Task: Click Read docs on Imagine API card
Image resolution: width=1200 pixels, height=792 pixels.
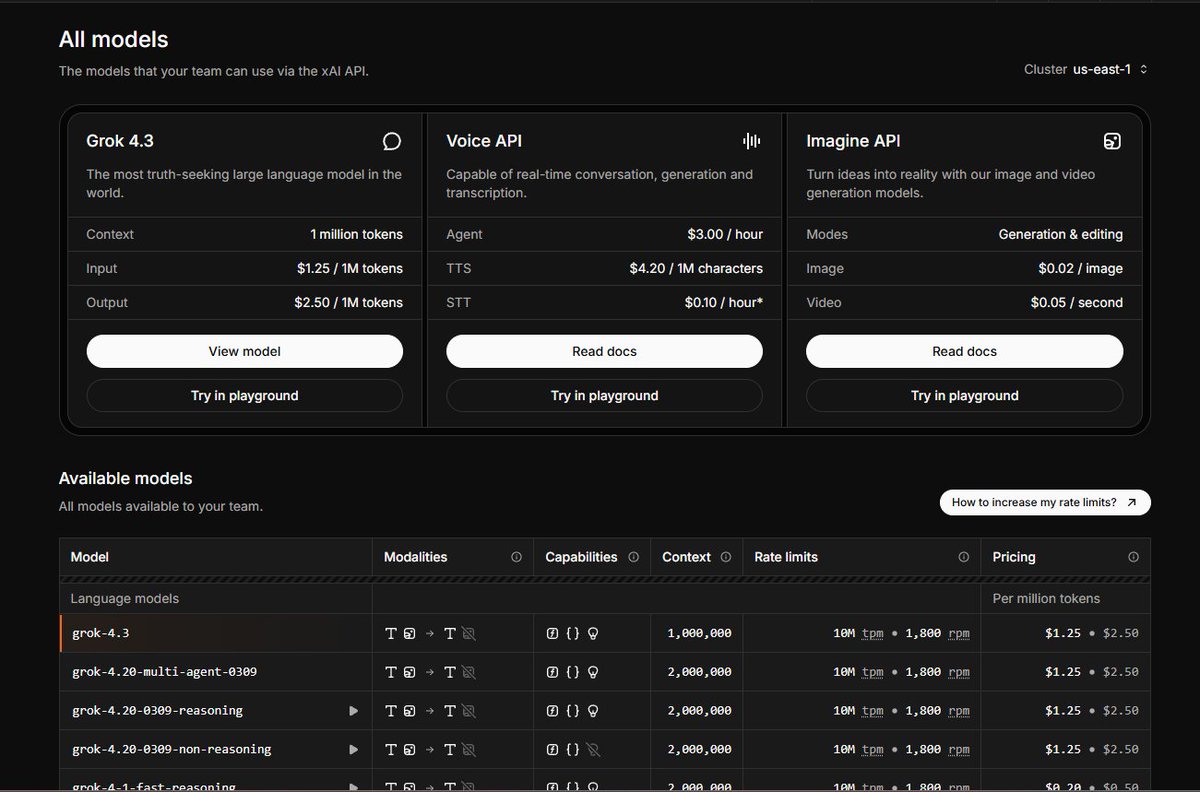Action: (x=964, y=351)
